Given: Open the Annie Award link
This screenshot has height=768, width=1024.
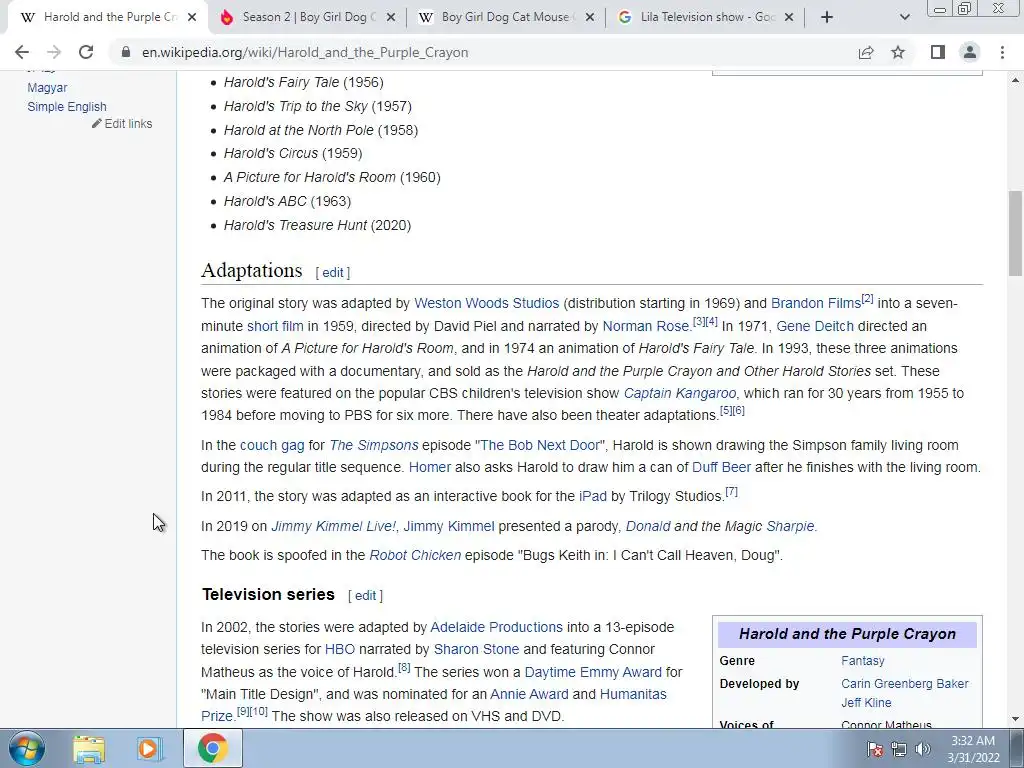Looking at the screenshot, I should coord(529,694).
